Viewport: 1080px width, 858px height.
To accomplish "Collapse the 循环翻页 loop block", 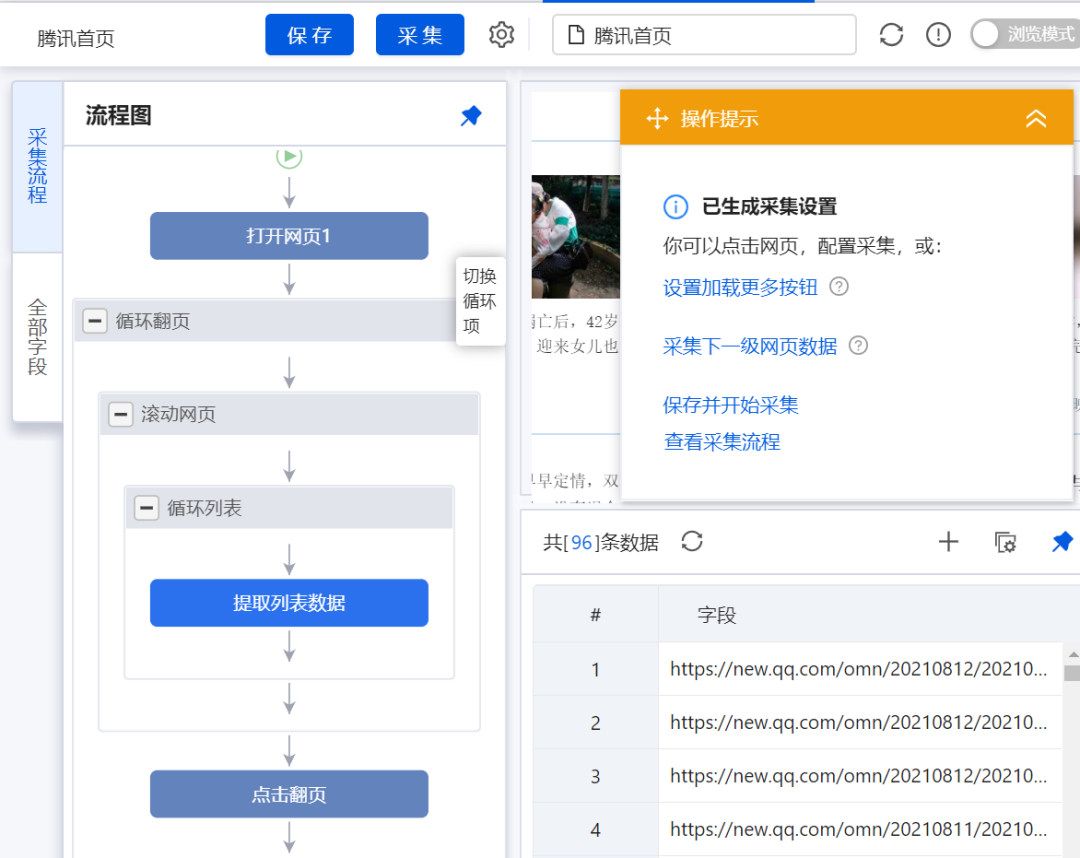I will pyautogui.click(x=95, y=321).
